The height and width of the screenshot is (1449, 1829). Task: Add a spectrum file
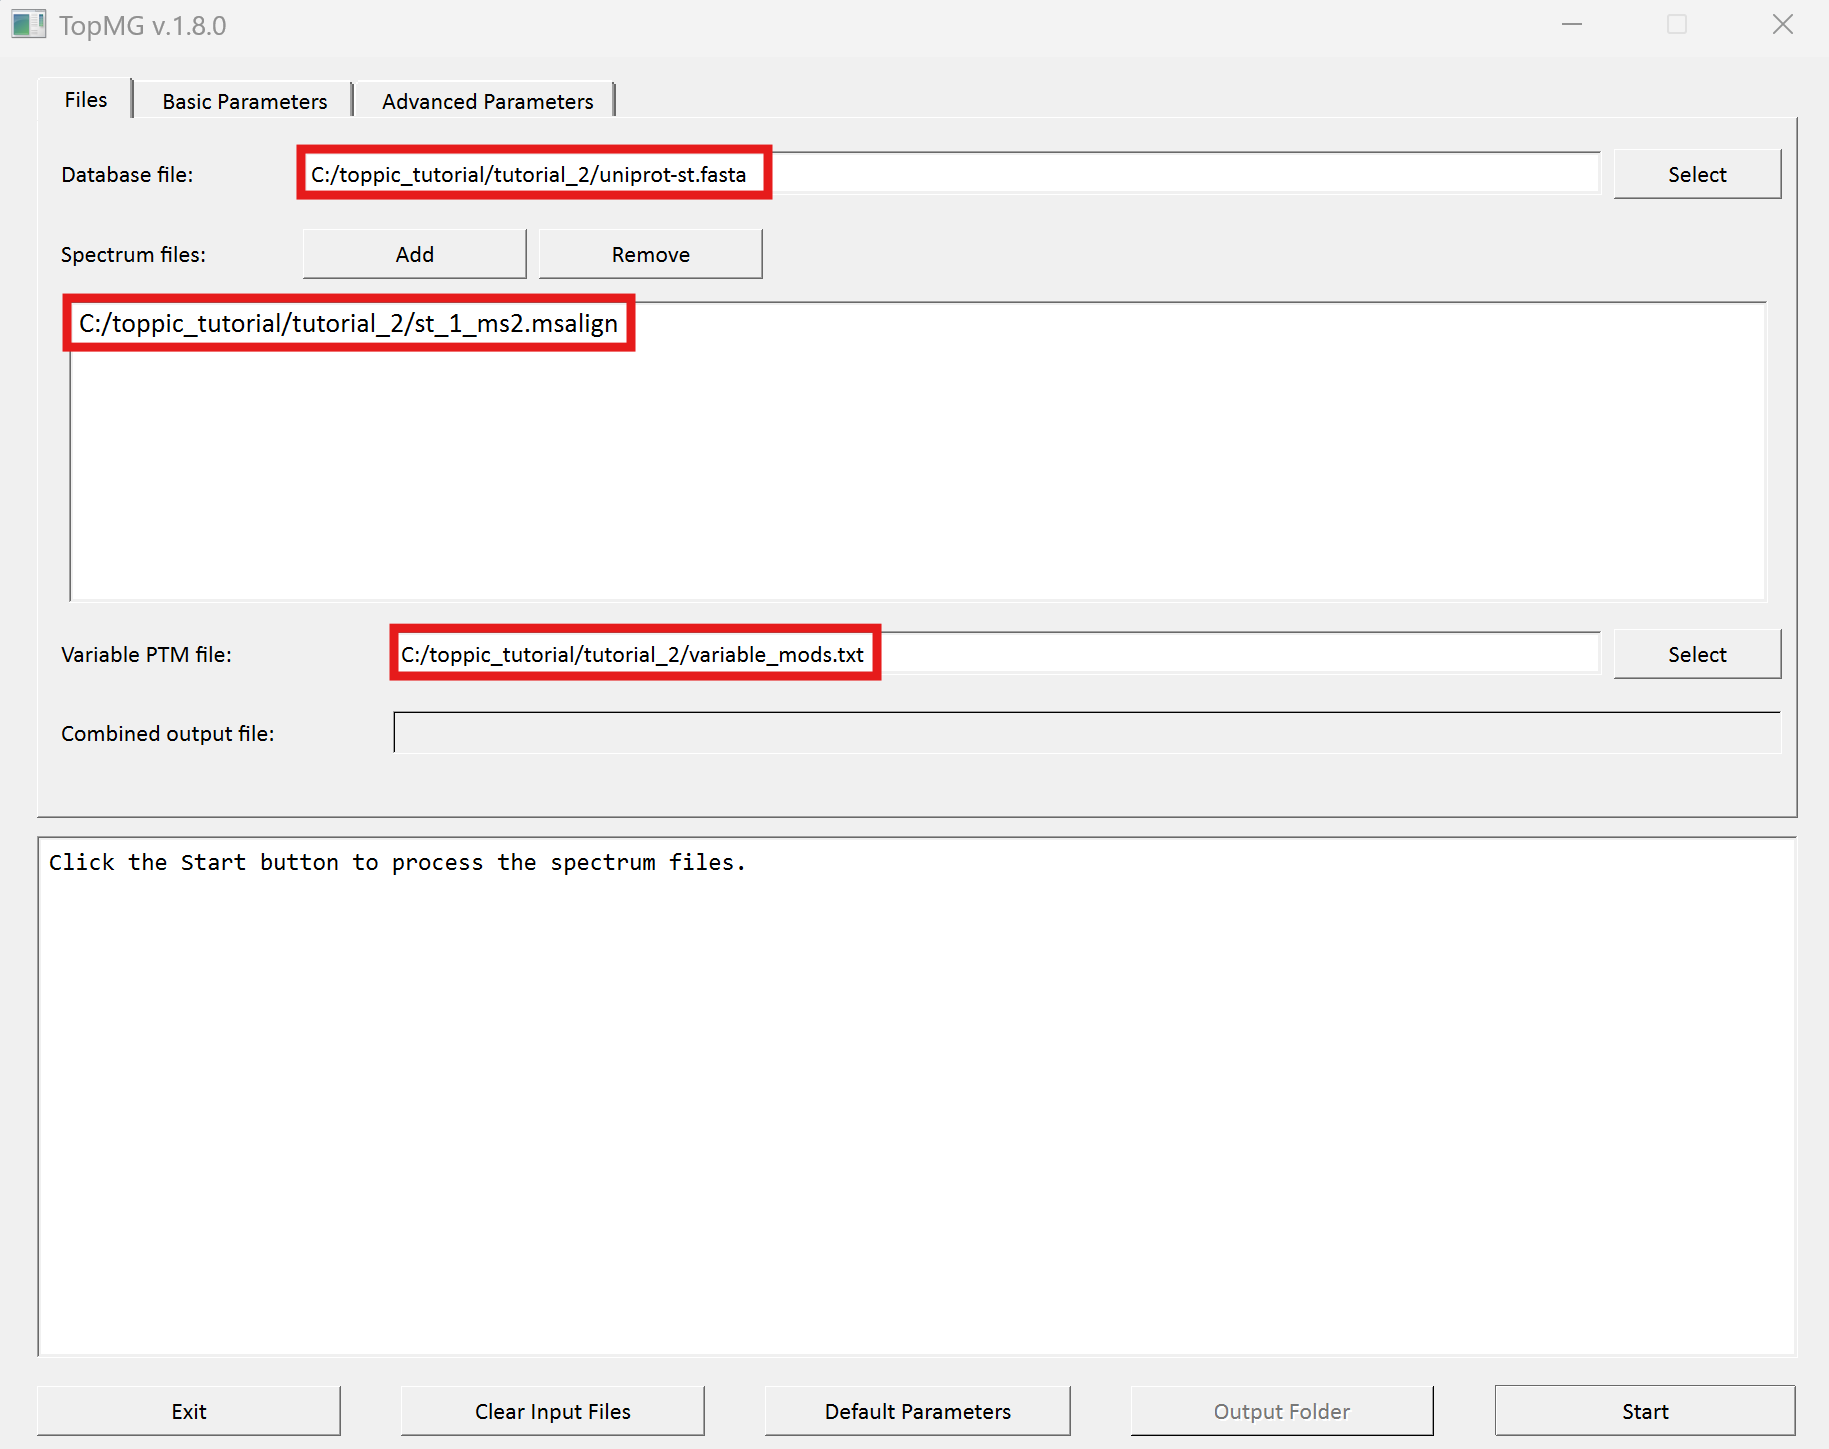tap(415, 254)
